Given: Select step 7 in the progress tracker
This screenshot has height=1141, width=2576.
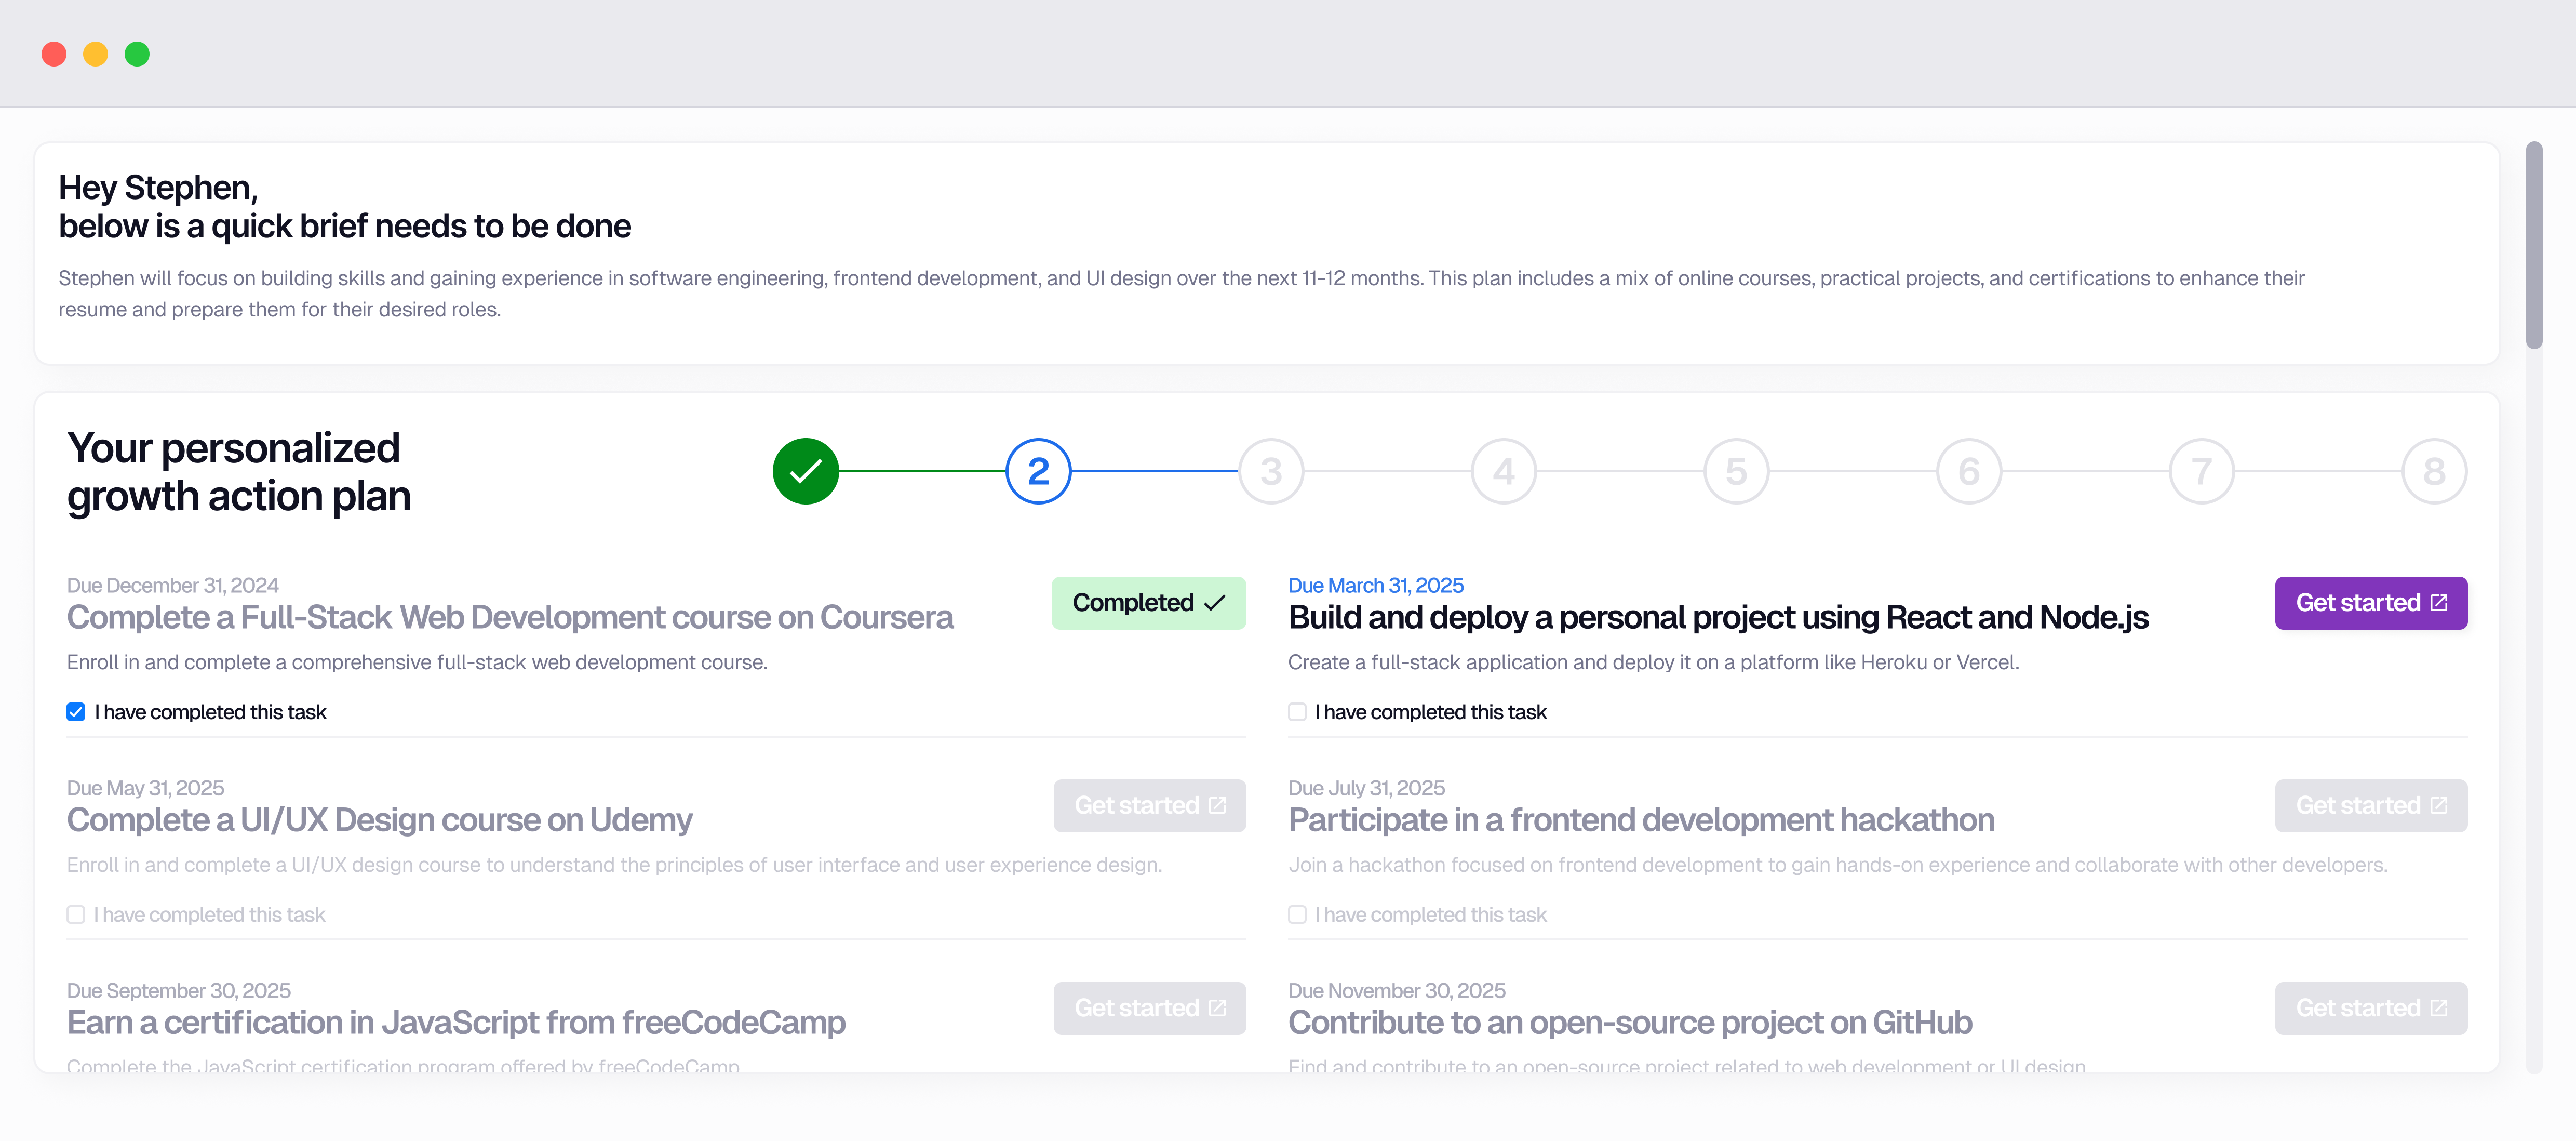Looking at the screenshot, I should point(2201,471).
